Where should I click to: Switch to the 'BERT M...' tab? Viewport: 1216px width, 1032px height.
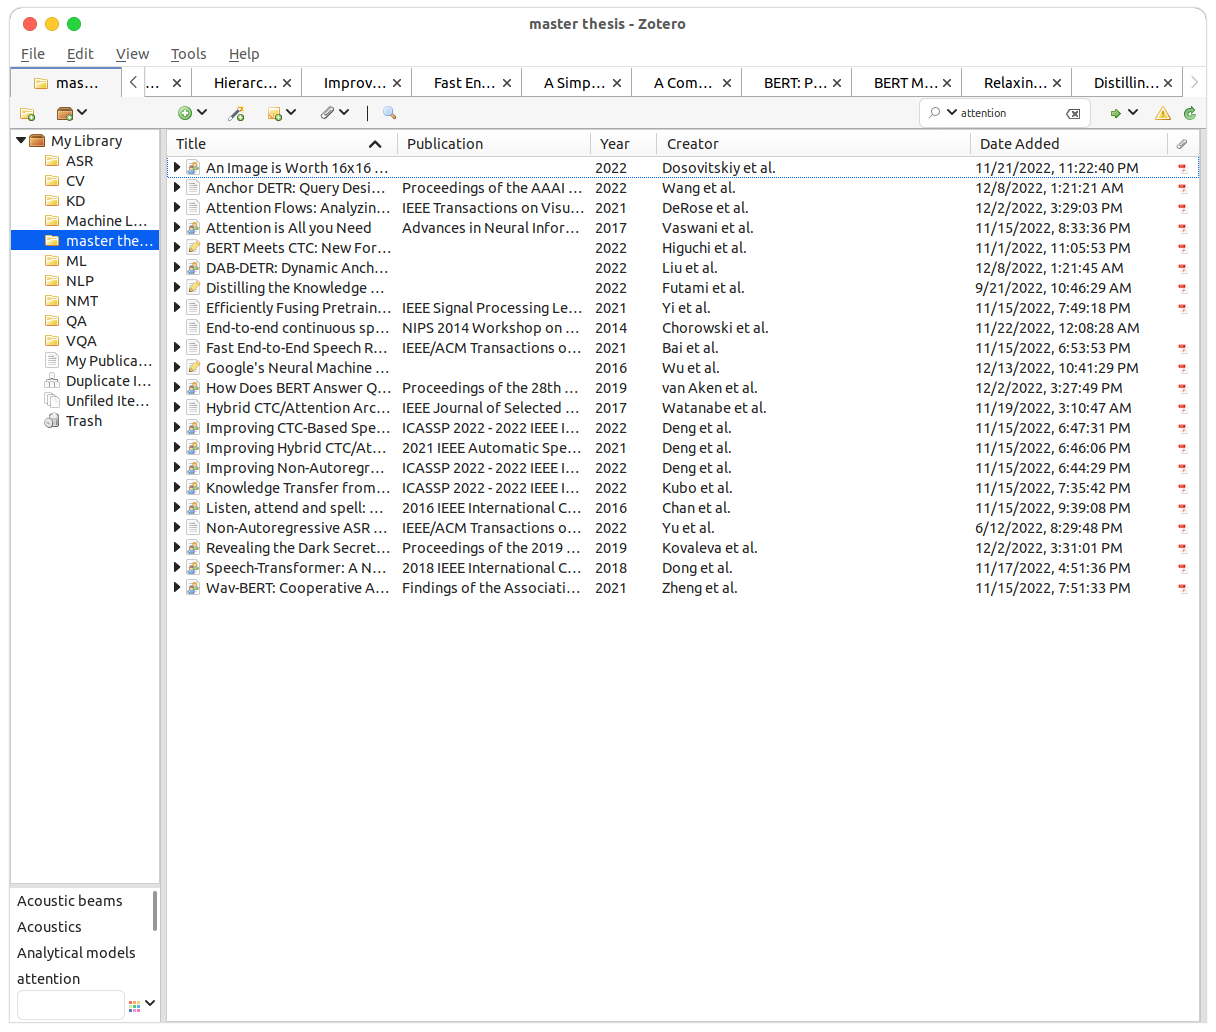905,83
